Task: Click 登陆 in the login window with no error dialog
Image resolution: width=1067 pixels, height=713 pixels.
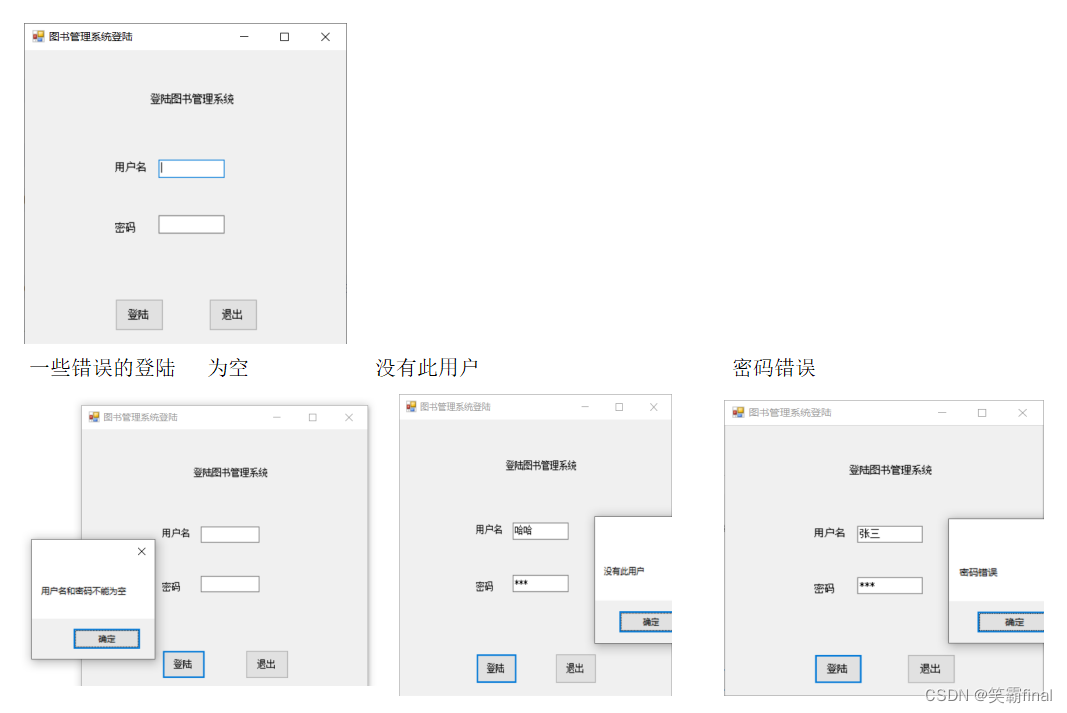Action: click(x=139, y=314)
